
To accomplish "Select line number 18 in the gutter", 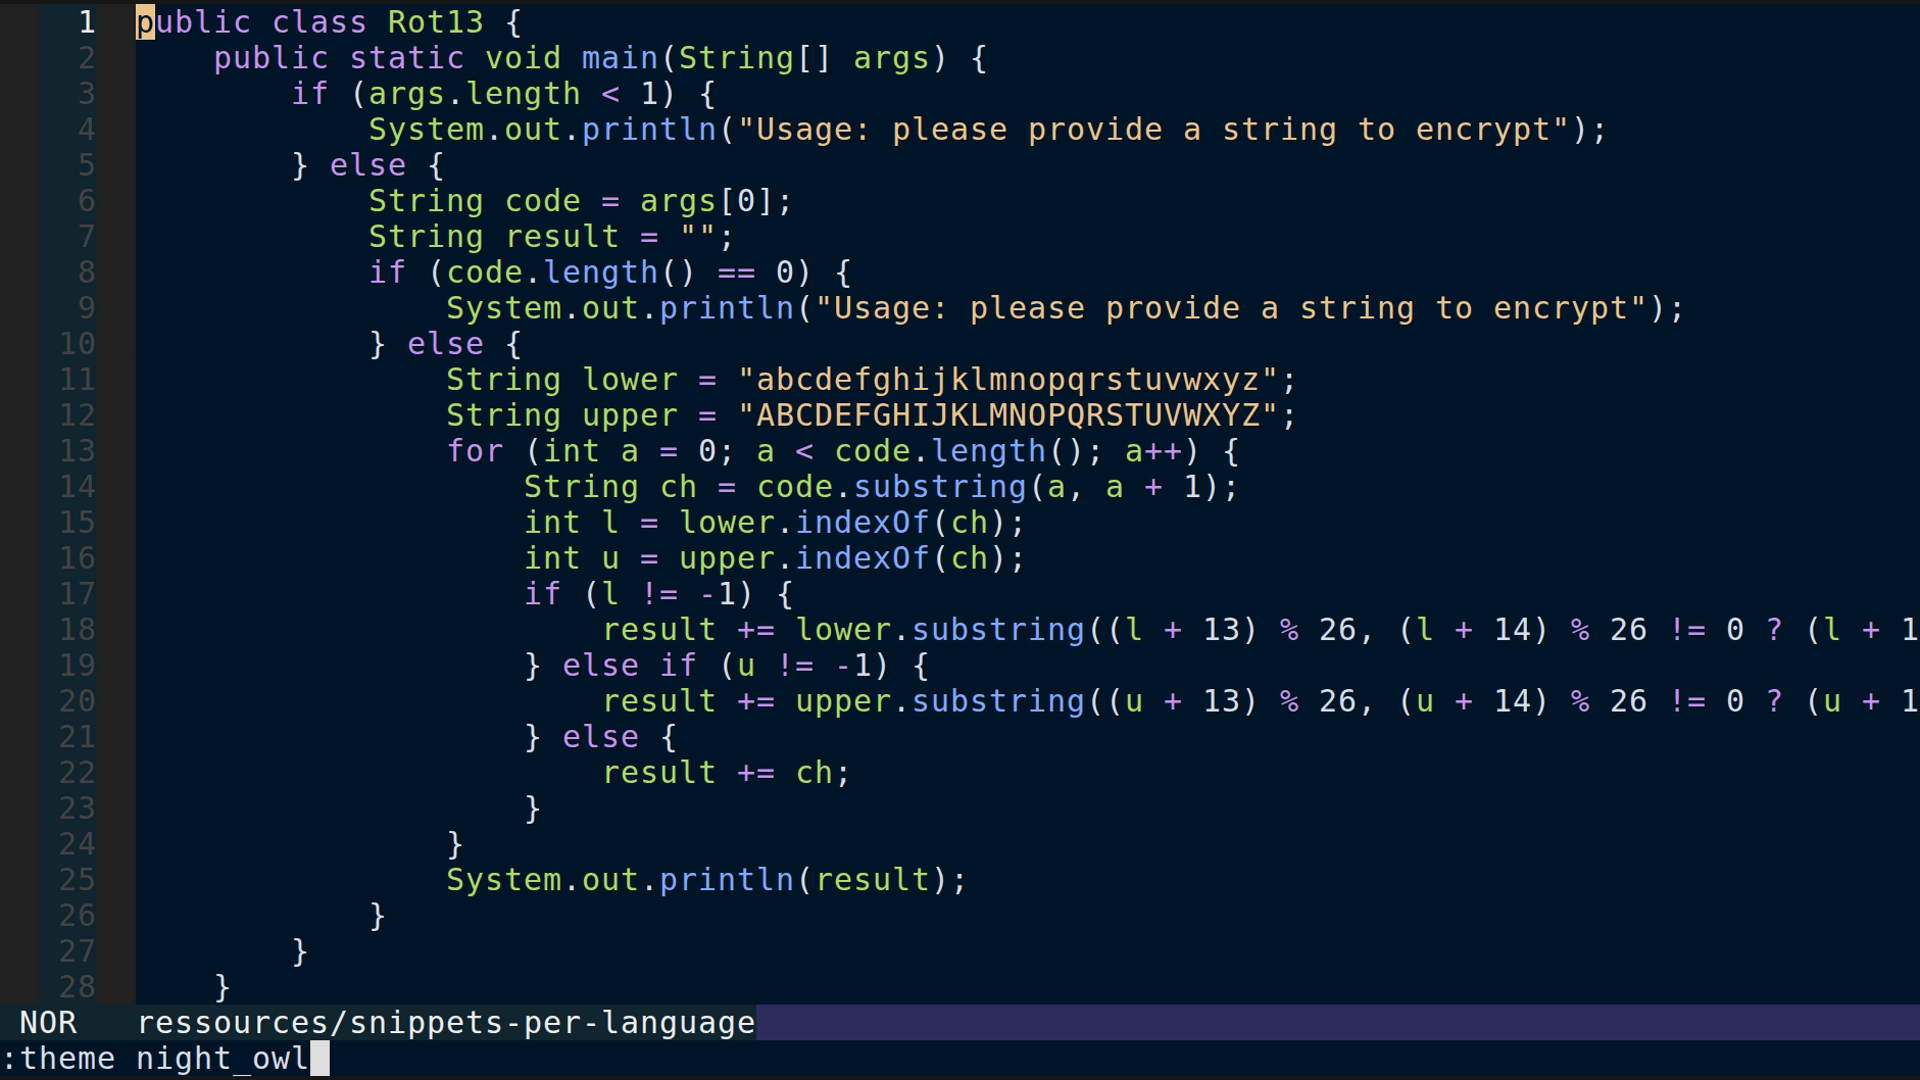I will click(x=77, y=629).
